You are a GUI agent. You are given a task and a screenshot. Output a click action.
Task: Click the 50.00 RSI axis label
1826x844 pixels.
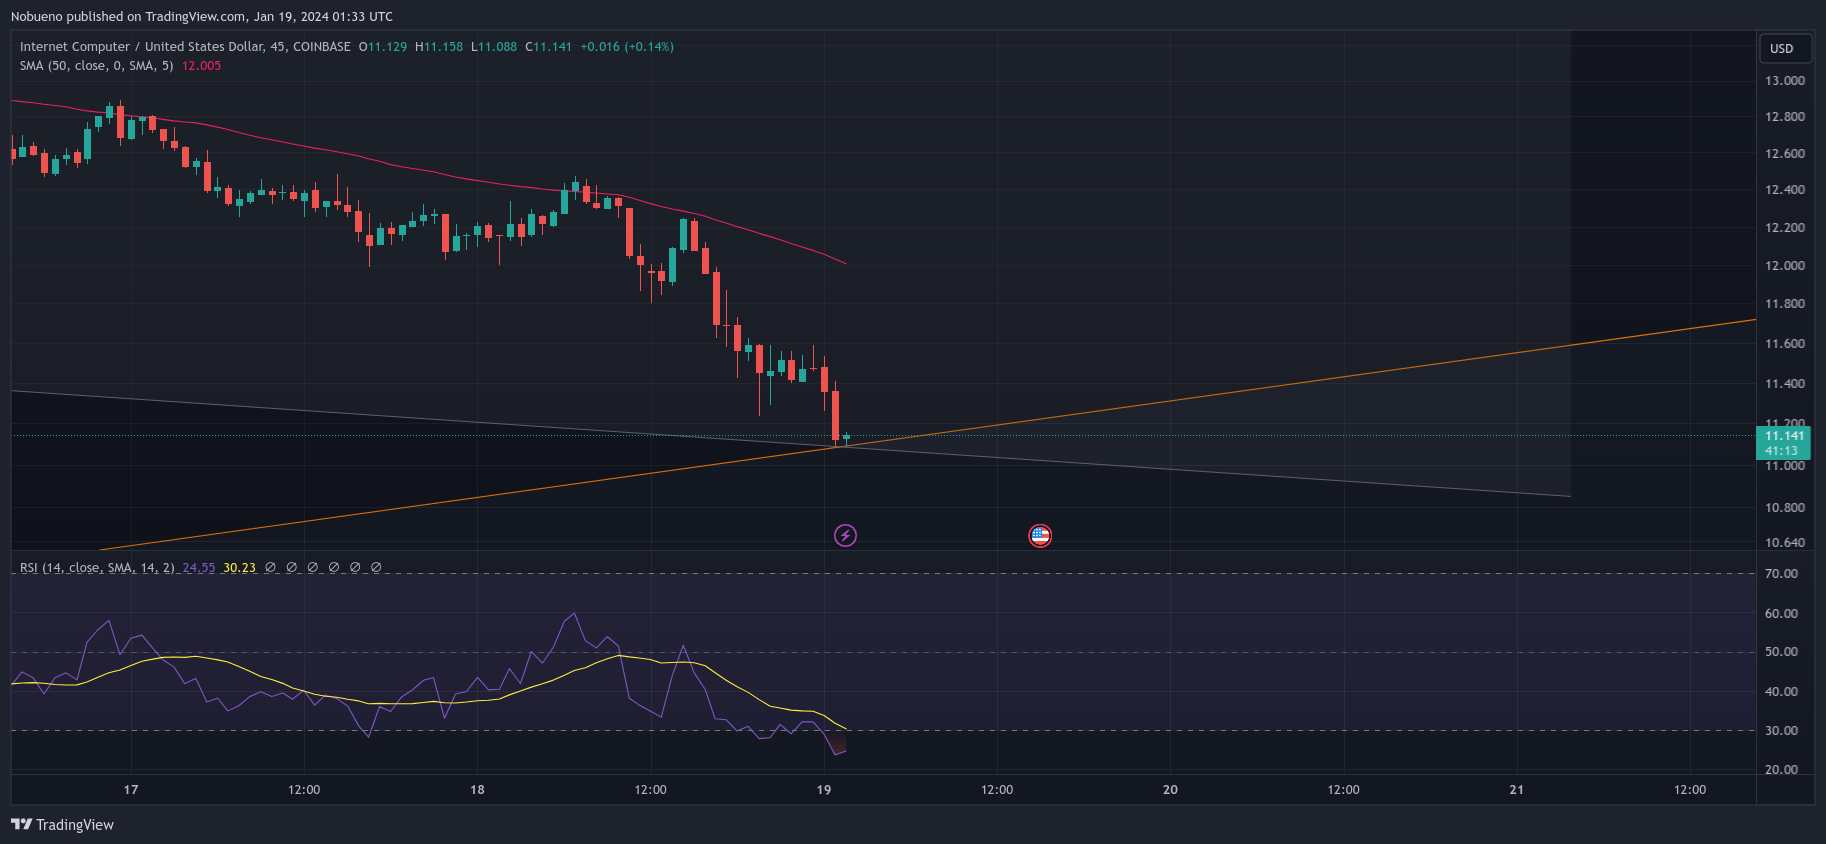point(1781,652)
